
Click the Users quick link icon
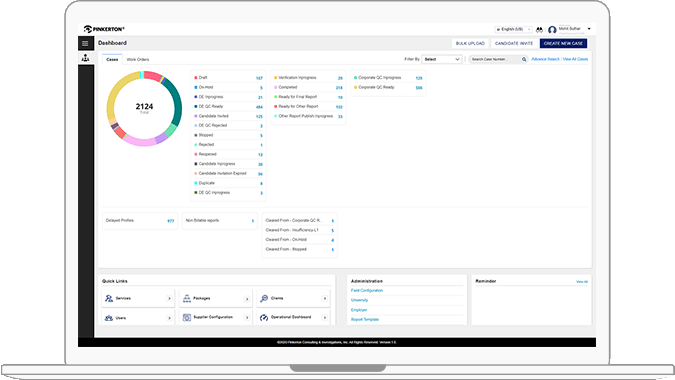click(109, 318)
